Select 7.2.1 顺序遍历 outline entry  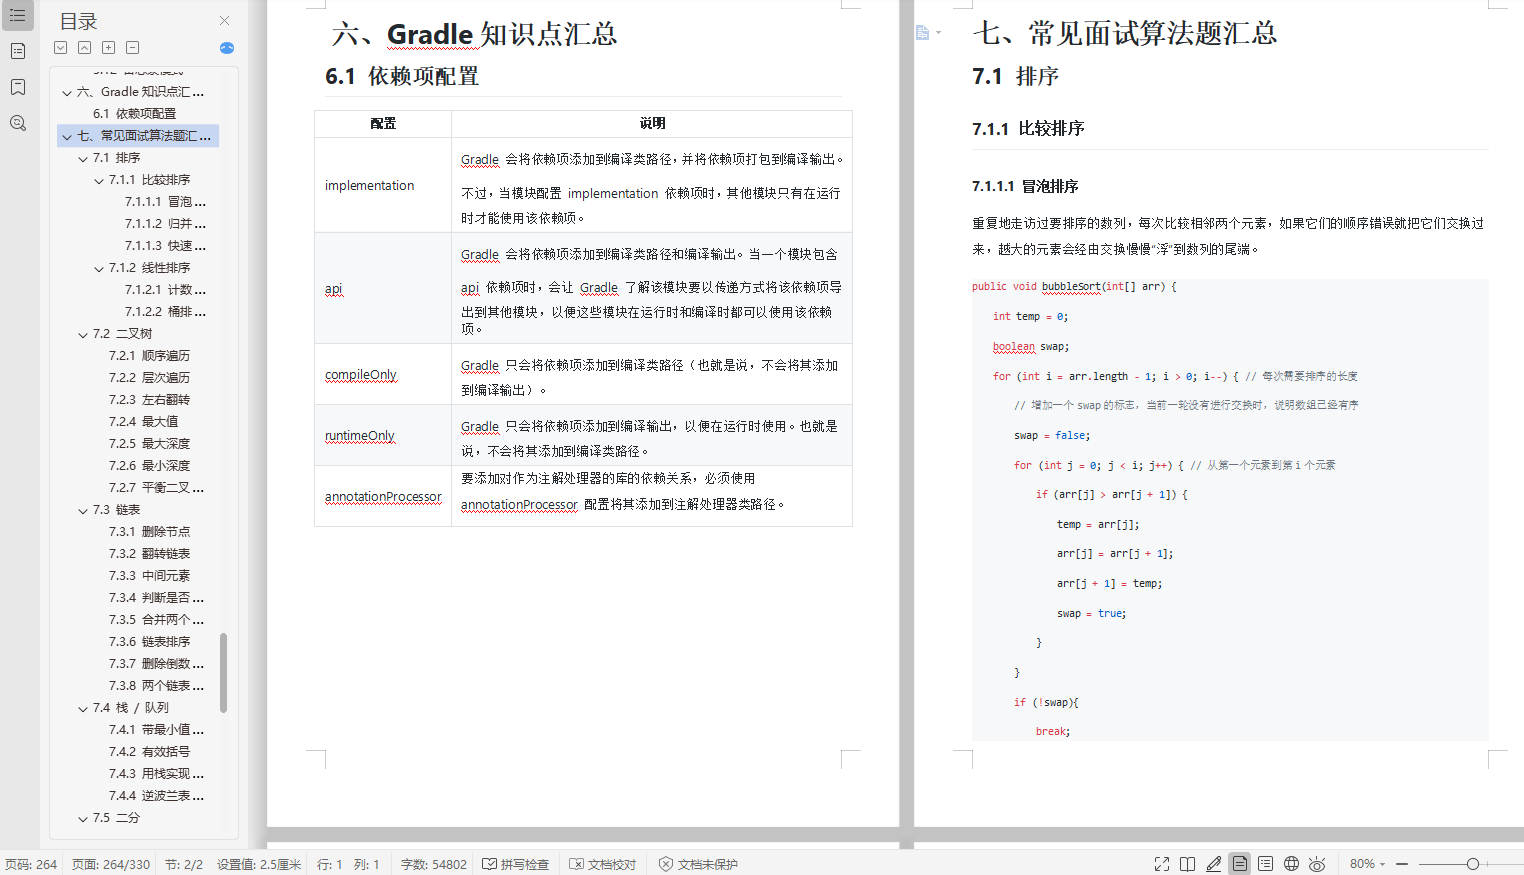(x=149, y=356)
